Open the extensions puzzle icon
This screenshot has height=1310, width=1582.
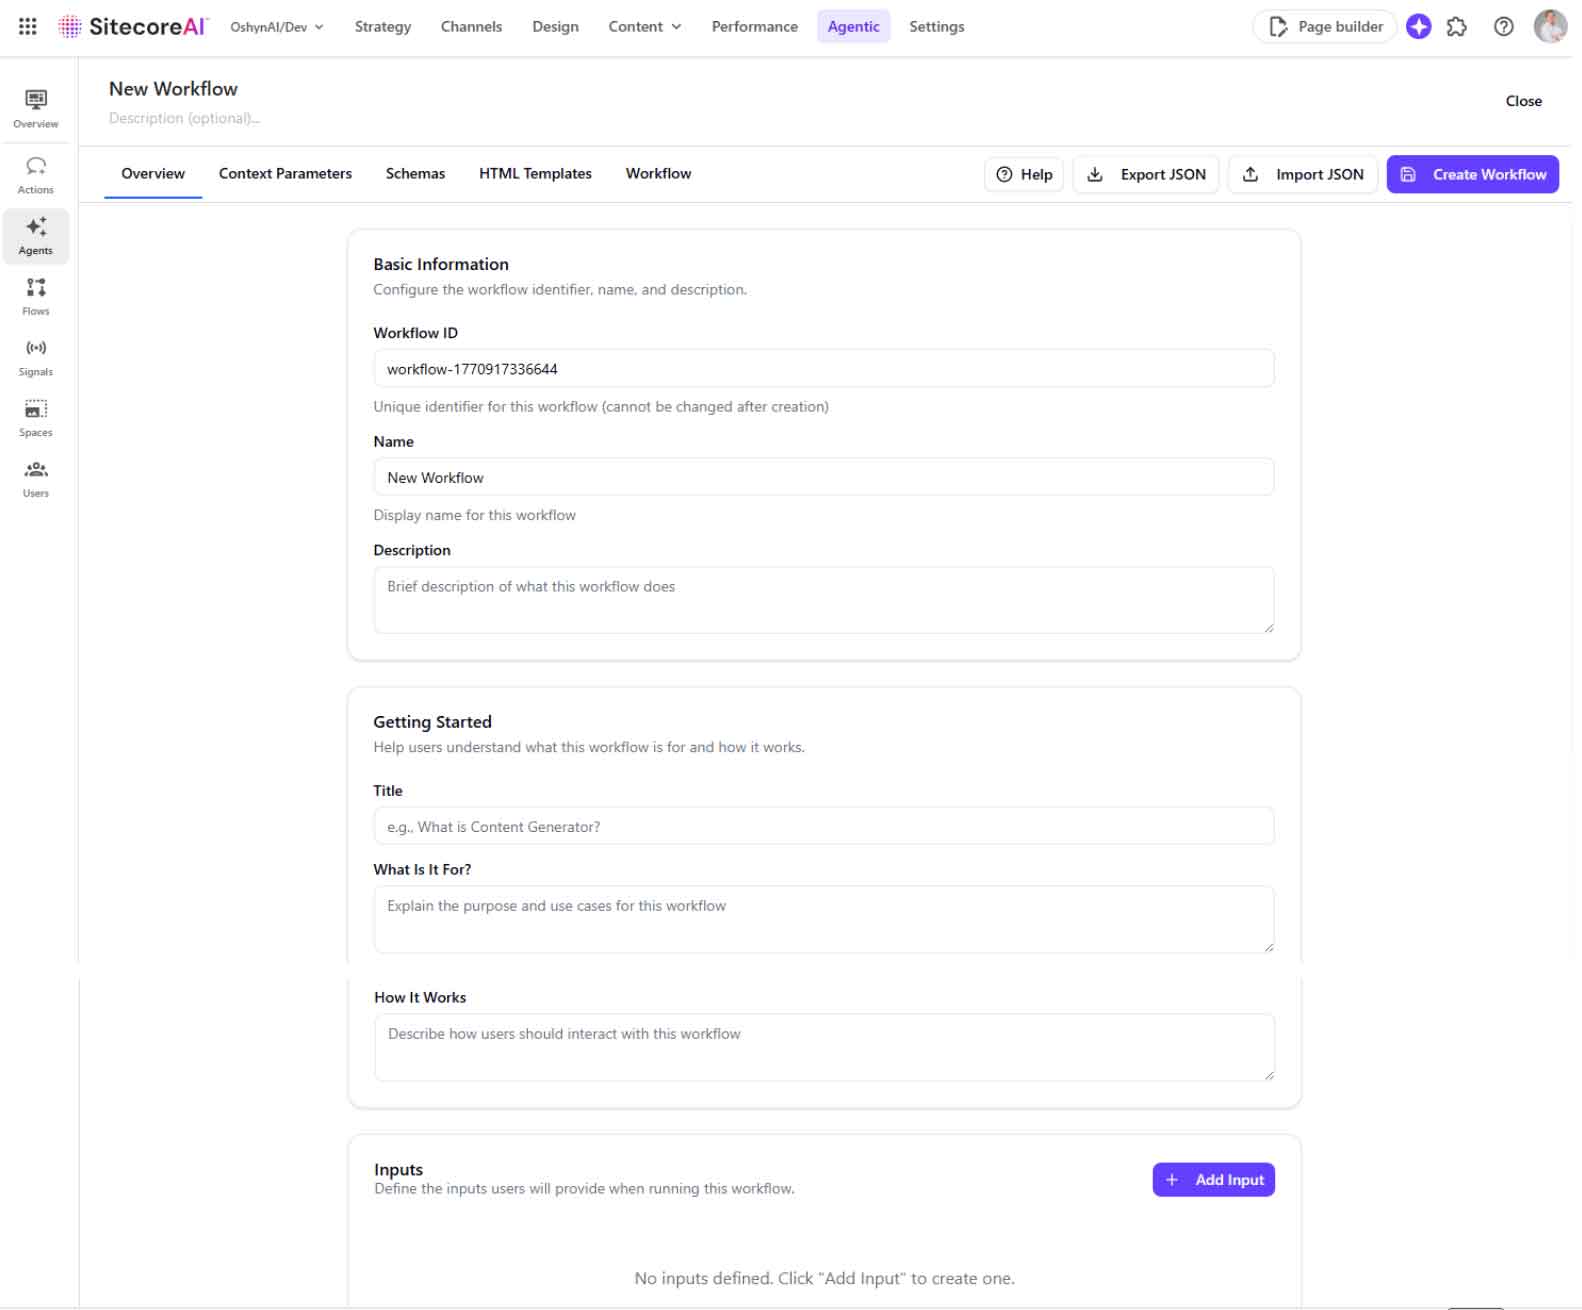(x=1457, y=27)
